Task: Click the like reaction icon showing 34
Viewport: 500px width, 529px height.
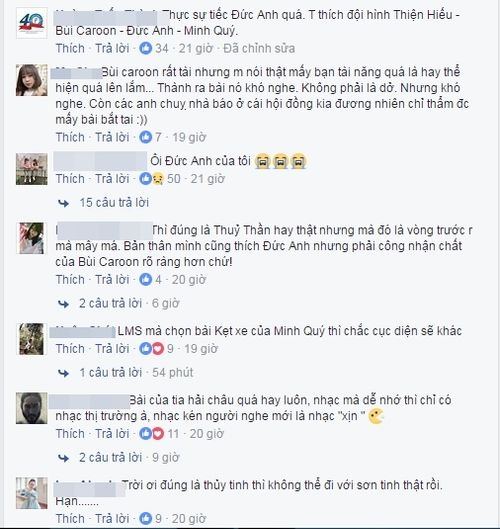Action: click(x=145, y=48)
